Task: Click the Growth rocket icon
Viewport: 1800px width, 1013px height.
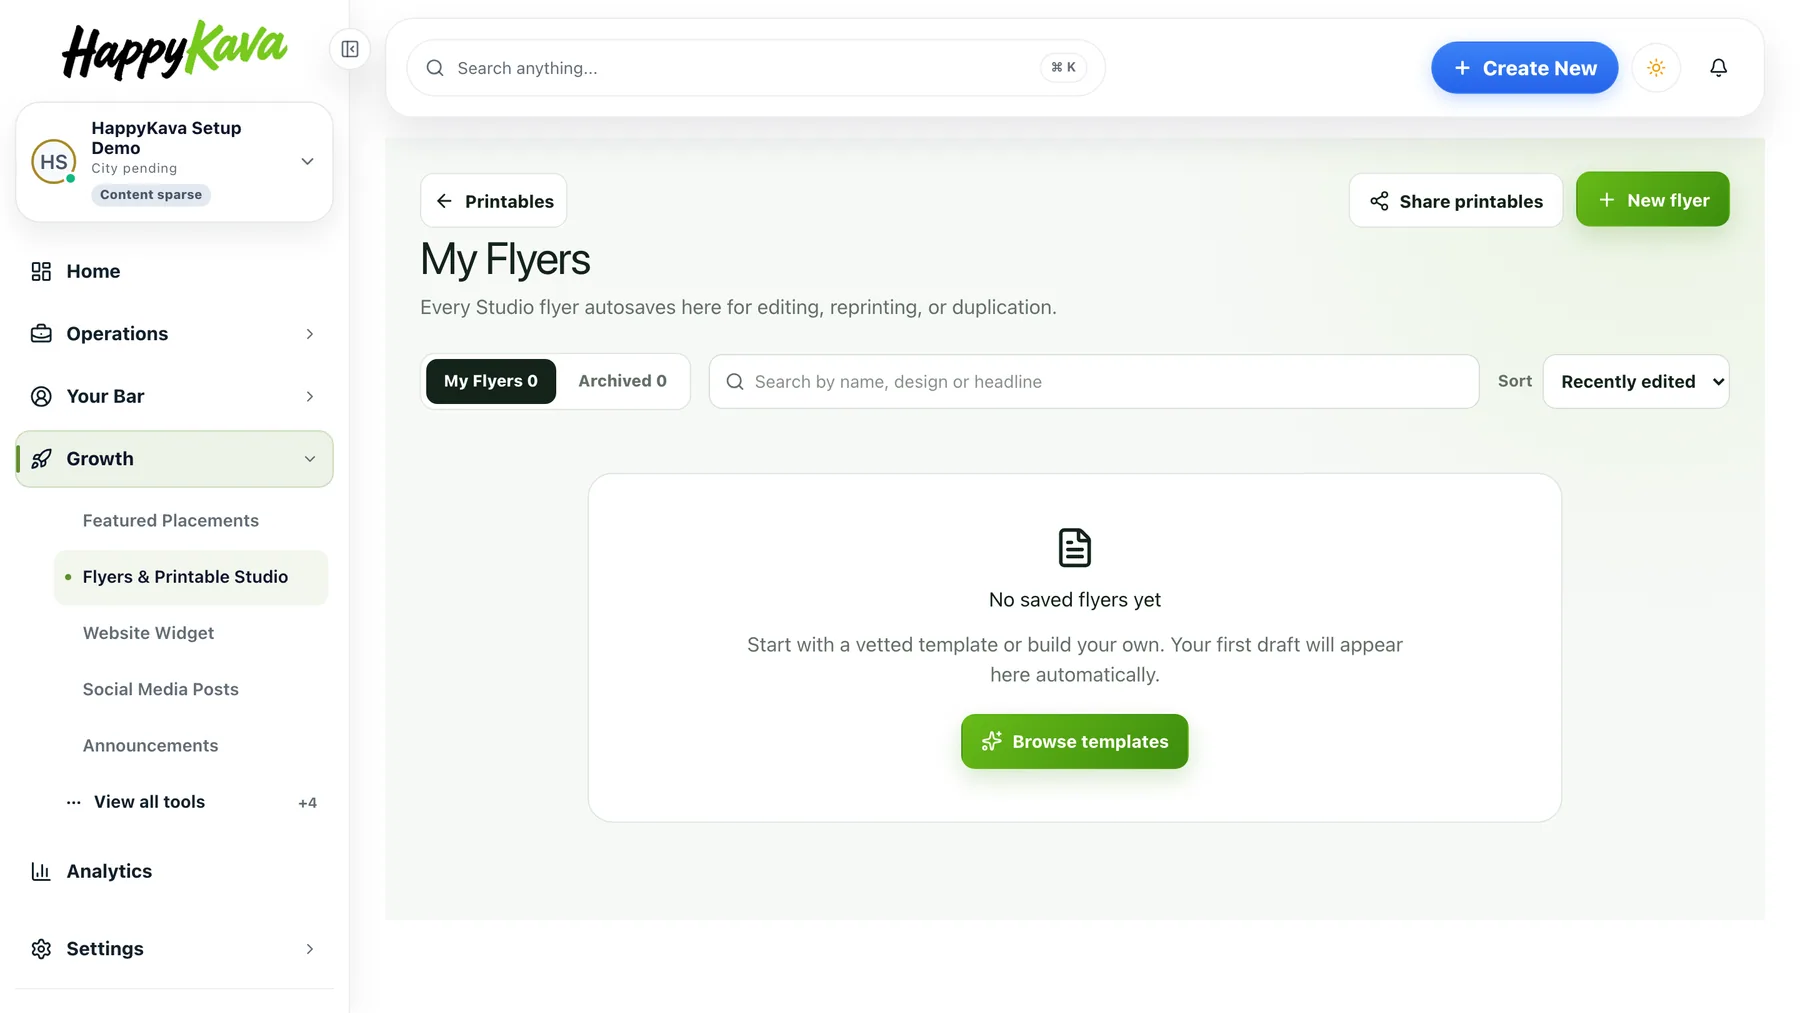Action: click(41, 459)
